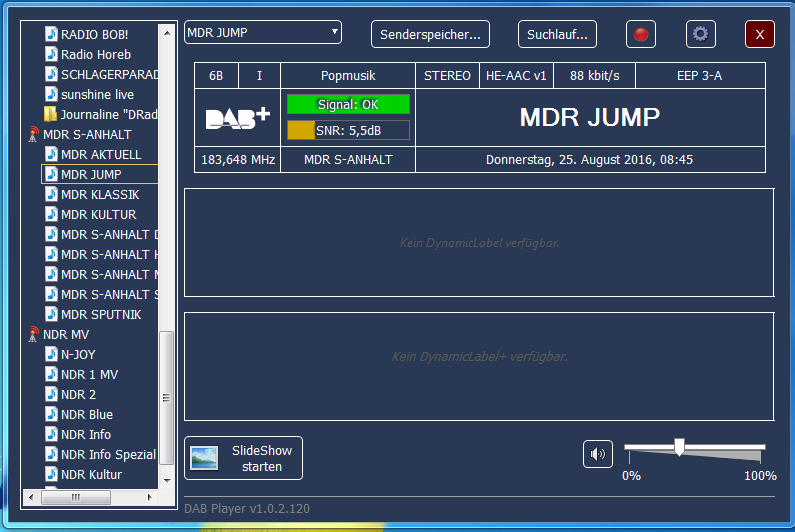Viewport: 795px width, 532px height.
Task: Click the SlideShow picture icon
Action: [204, 458]
